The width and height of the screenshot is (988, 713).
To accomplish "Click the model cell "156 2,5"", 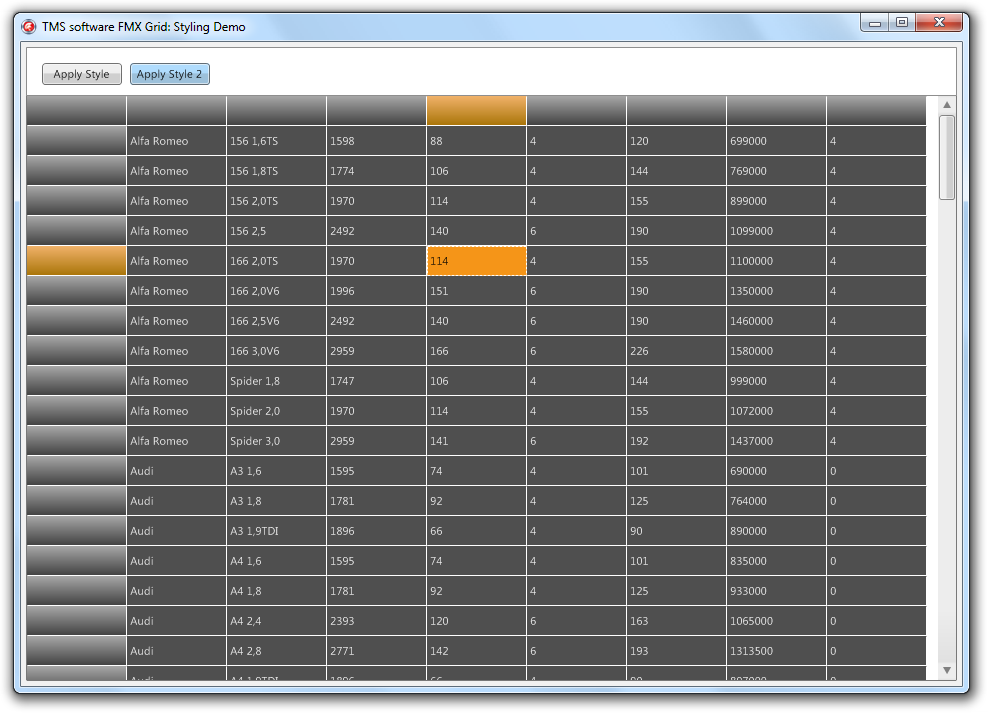I will coord(276,231).
